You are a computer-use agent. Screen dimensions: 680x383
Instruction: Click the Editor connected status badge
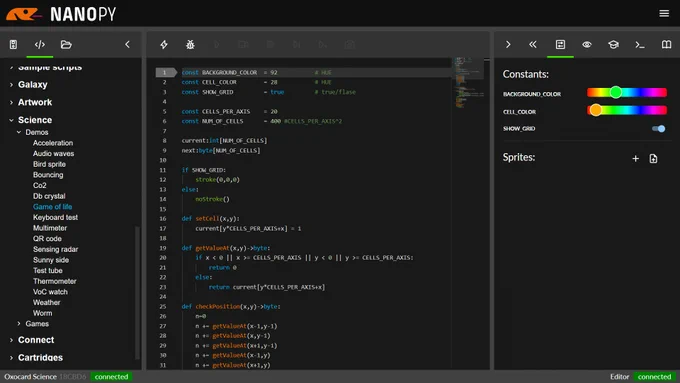pos(654,376)
